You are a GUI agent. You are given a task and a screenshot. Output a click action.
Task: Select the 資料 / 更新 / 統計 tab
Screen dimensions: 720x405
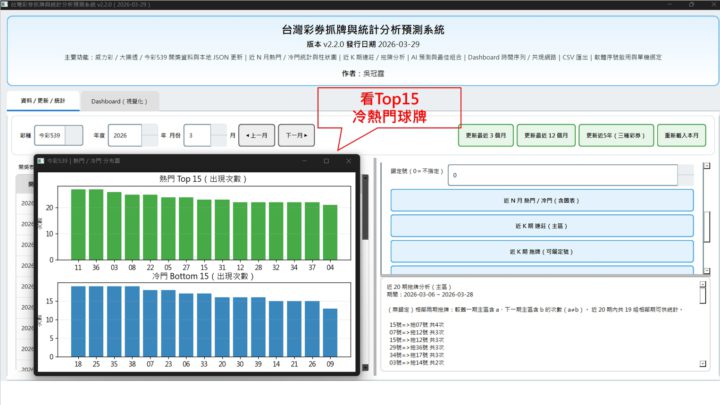pyautogui.click(x=44, y=101)
